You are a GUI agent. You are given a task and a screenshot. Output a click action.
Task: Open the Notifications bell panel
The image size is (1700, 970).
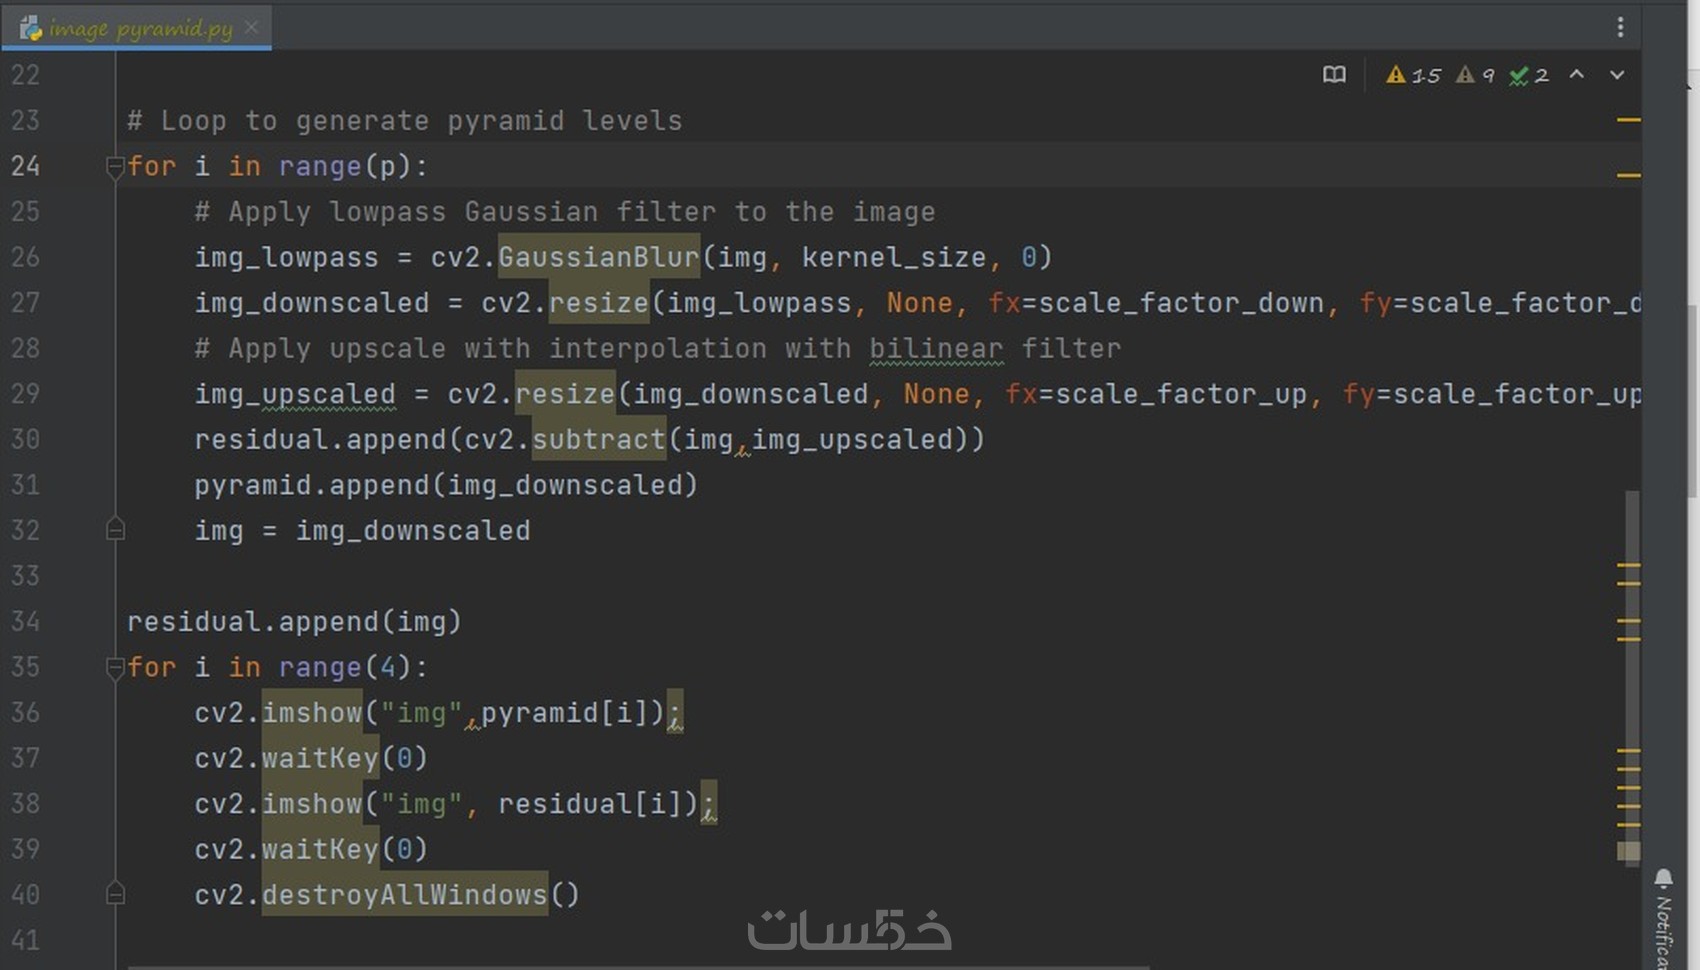(x=1663, y=879)
